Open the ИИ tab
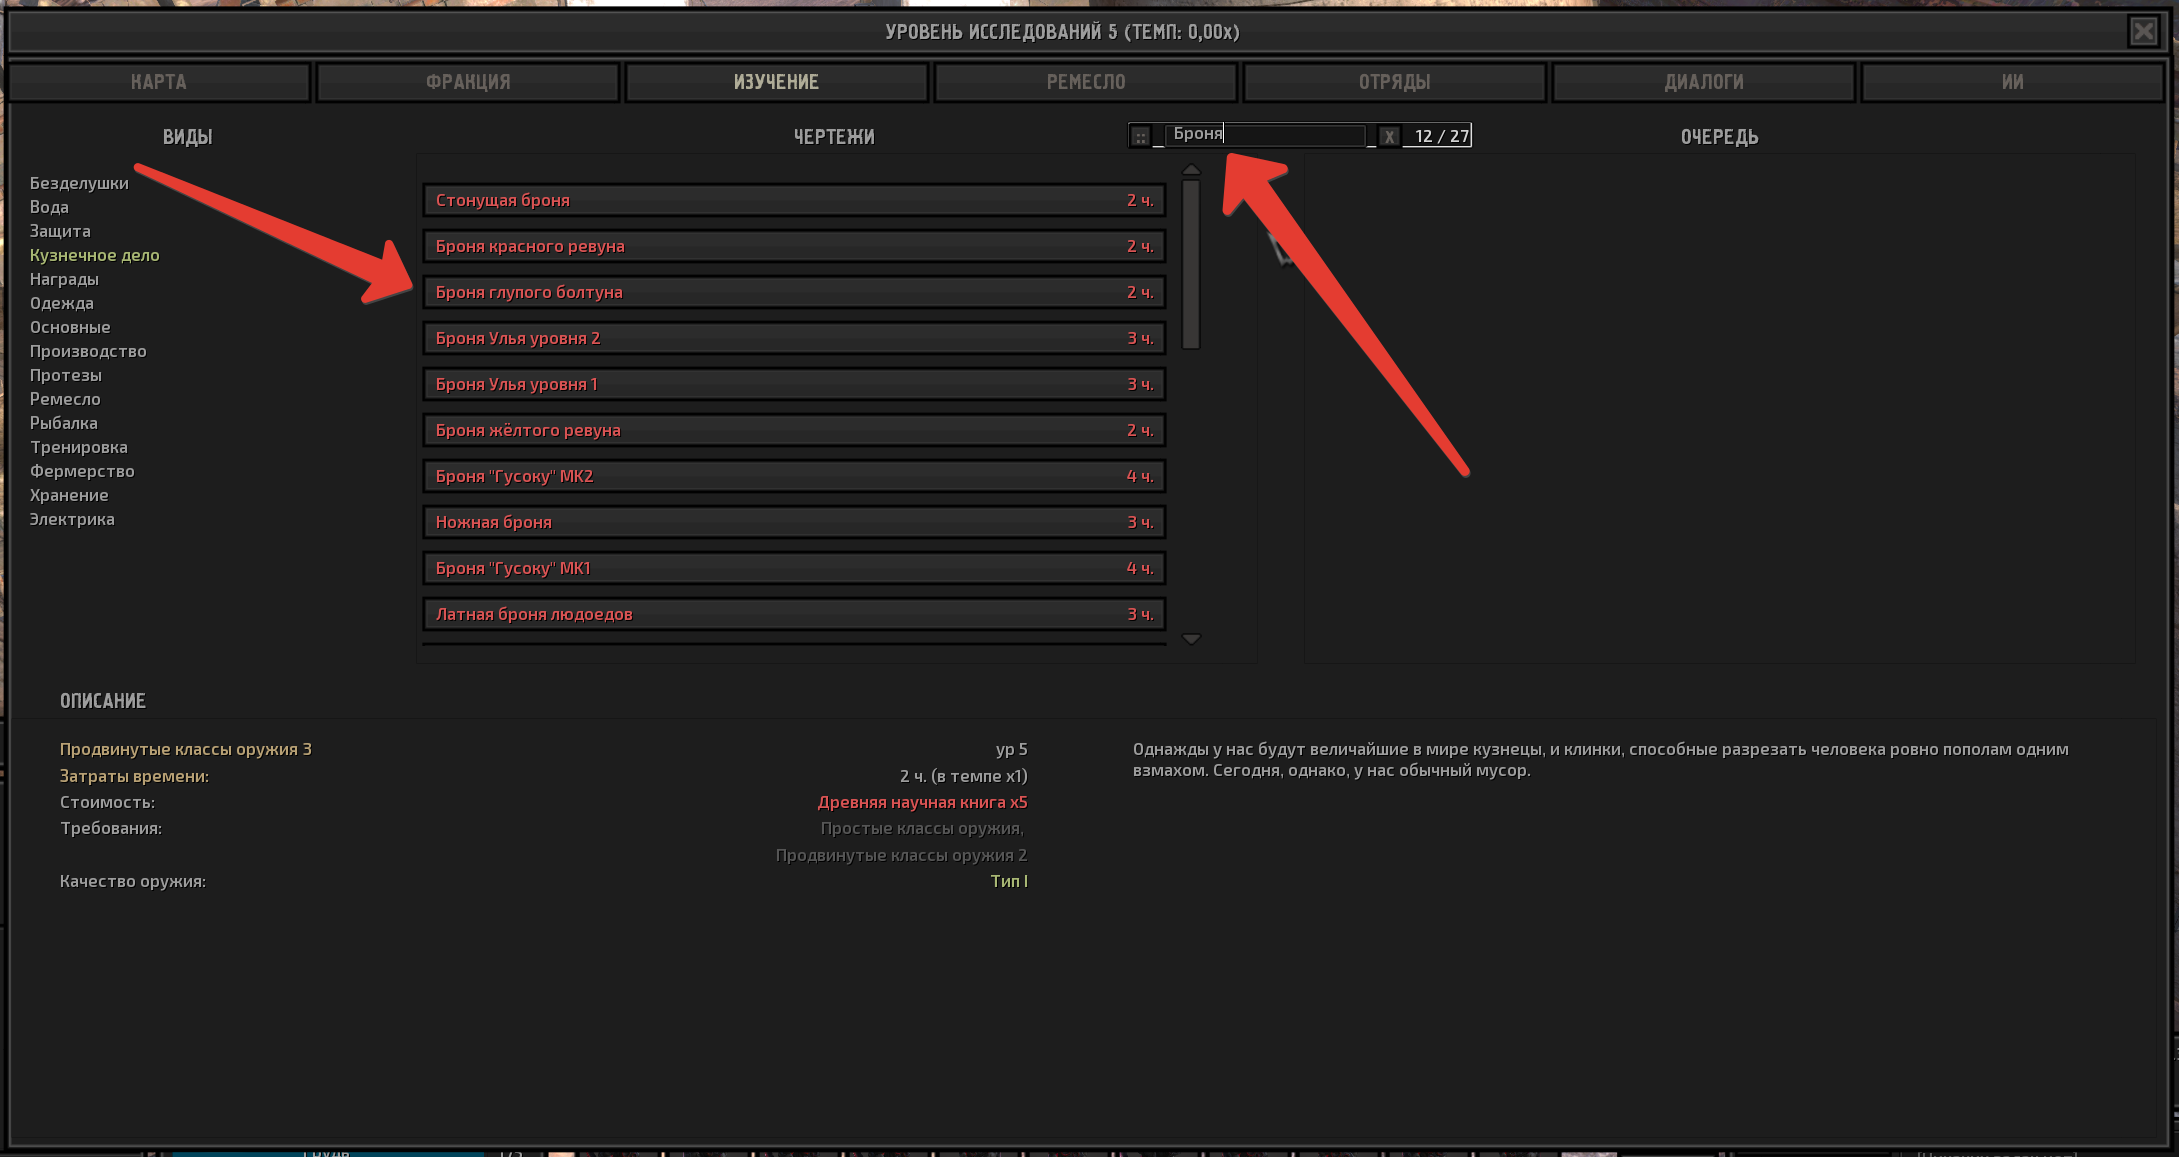Viewport: 2179px width, 1157px height. pos(2013,82)
